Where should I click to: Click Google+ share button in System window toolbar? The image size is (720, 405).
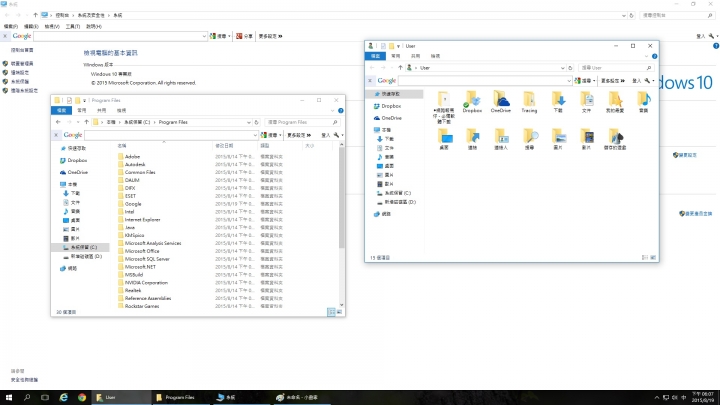244,36
